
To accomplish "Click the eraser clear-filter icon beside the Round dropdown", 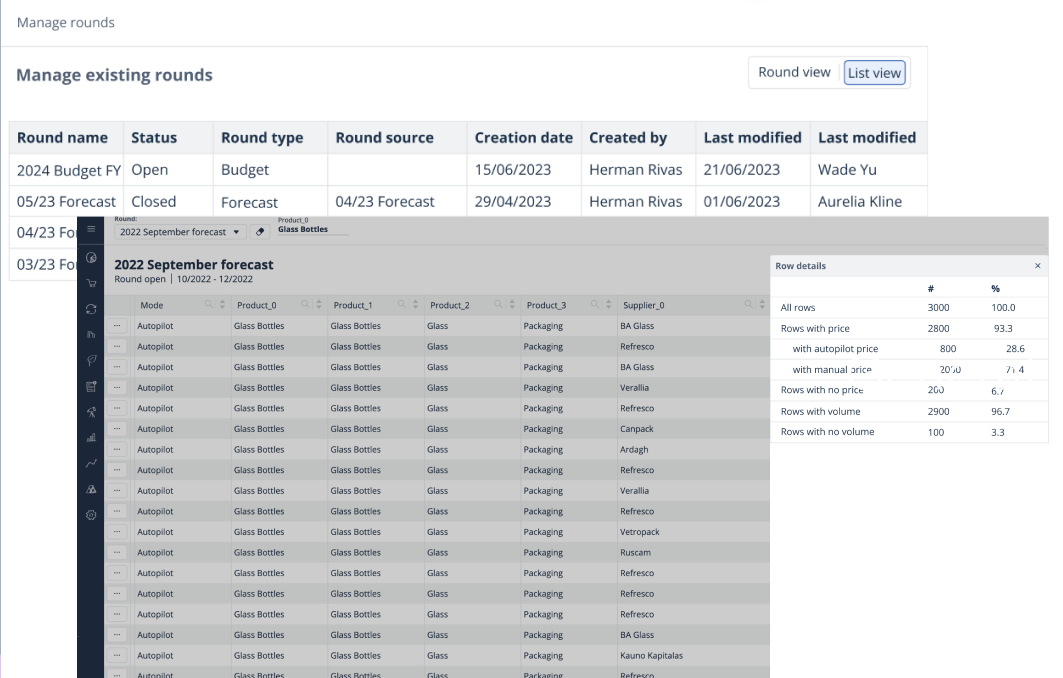I will (x=261, y=231).
